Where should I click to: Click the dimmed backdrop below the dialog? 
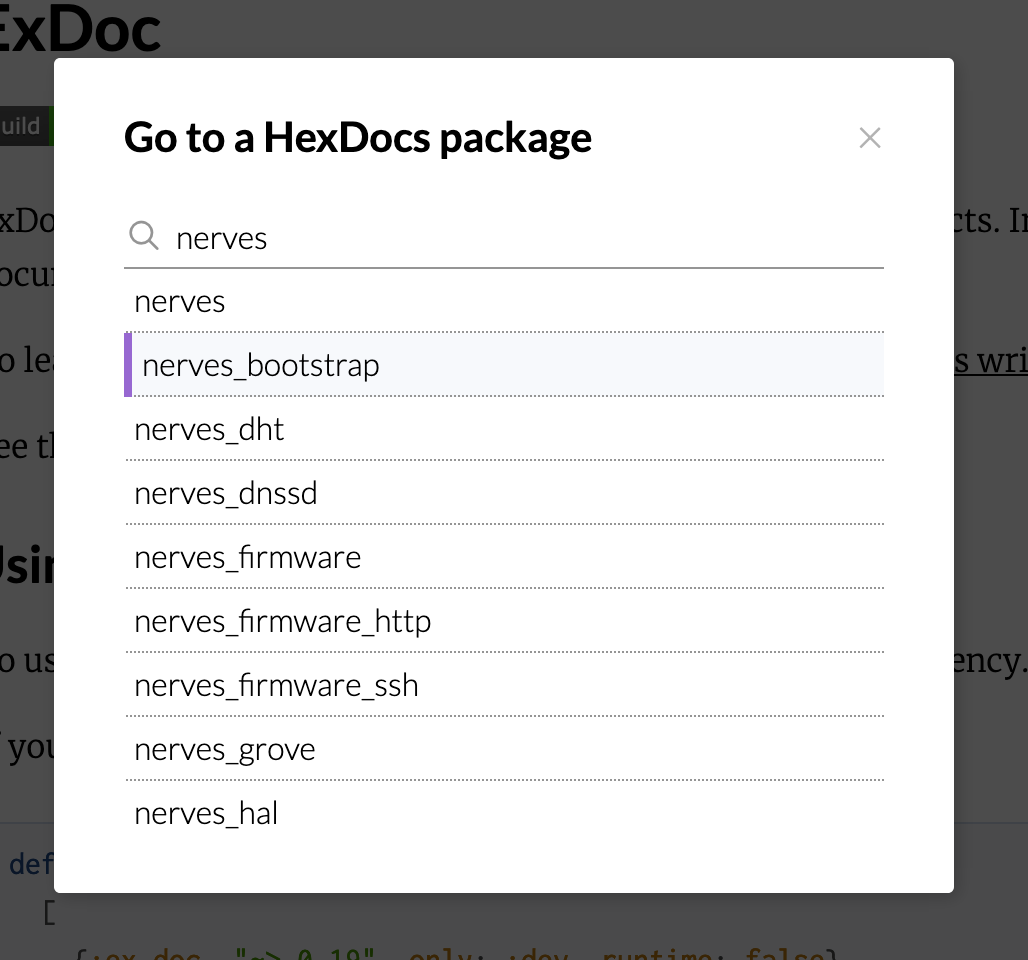click(500, 925)
